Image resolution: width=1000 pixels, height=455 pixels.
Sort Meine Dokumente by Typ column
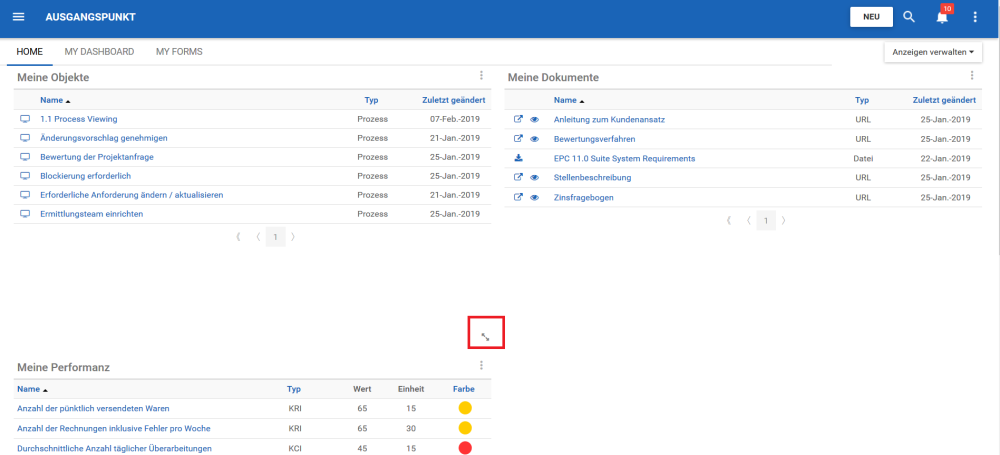coord(862,100)
